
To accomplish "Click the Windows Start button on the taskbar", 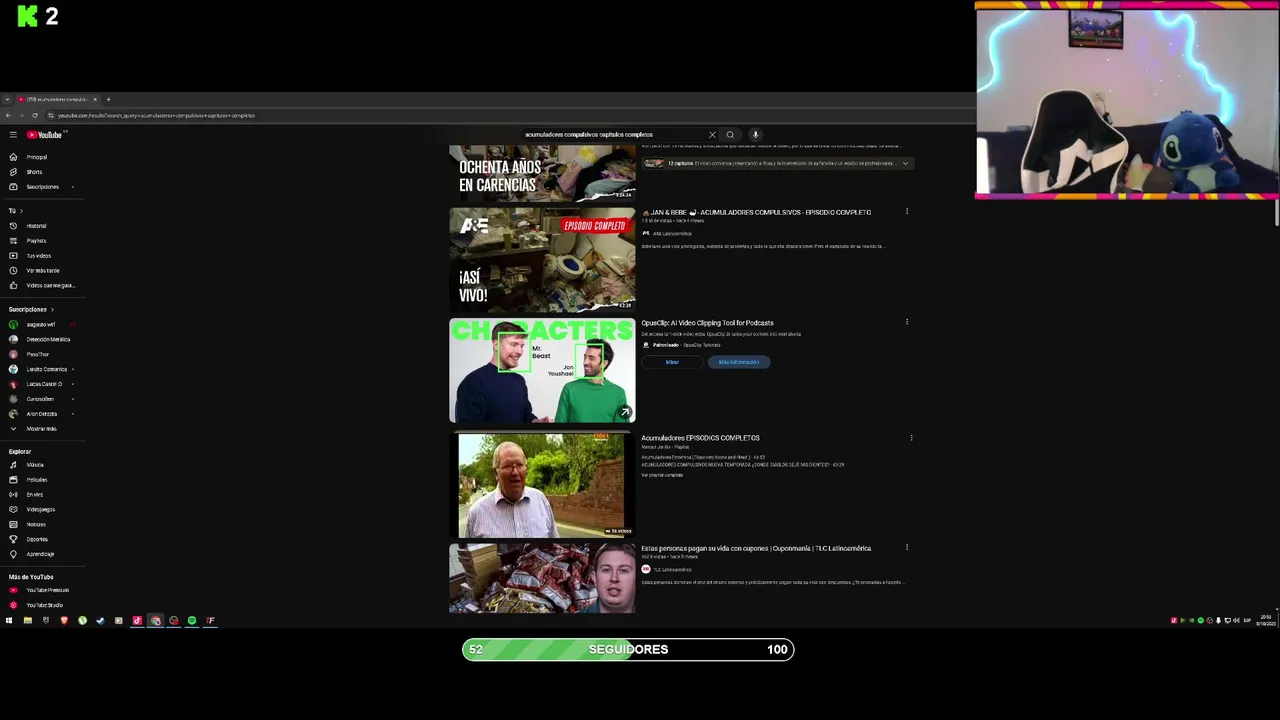I will (x=9, y=621).
